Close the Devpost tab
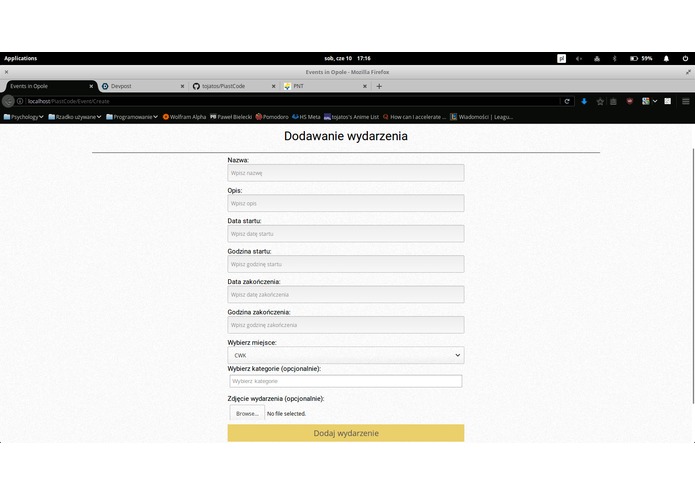This screenshot has width=695, height=494. [182, 86]
